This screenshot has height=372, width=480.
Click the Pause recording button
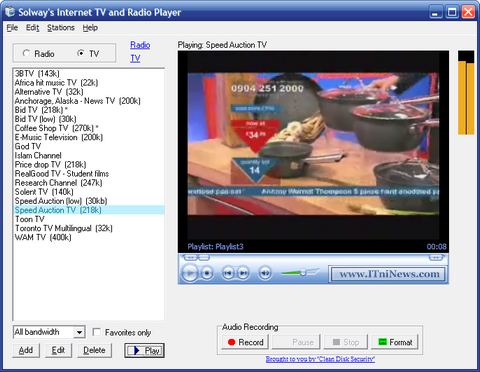tap(296, 342)
